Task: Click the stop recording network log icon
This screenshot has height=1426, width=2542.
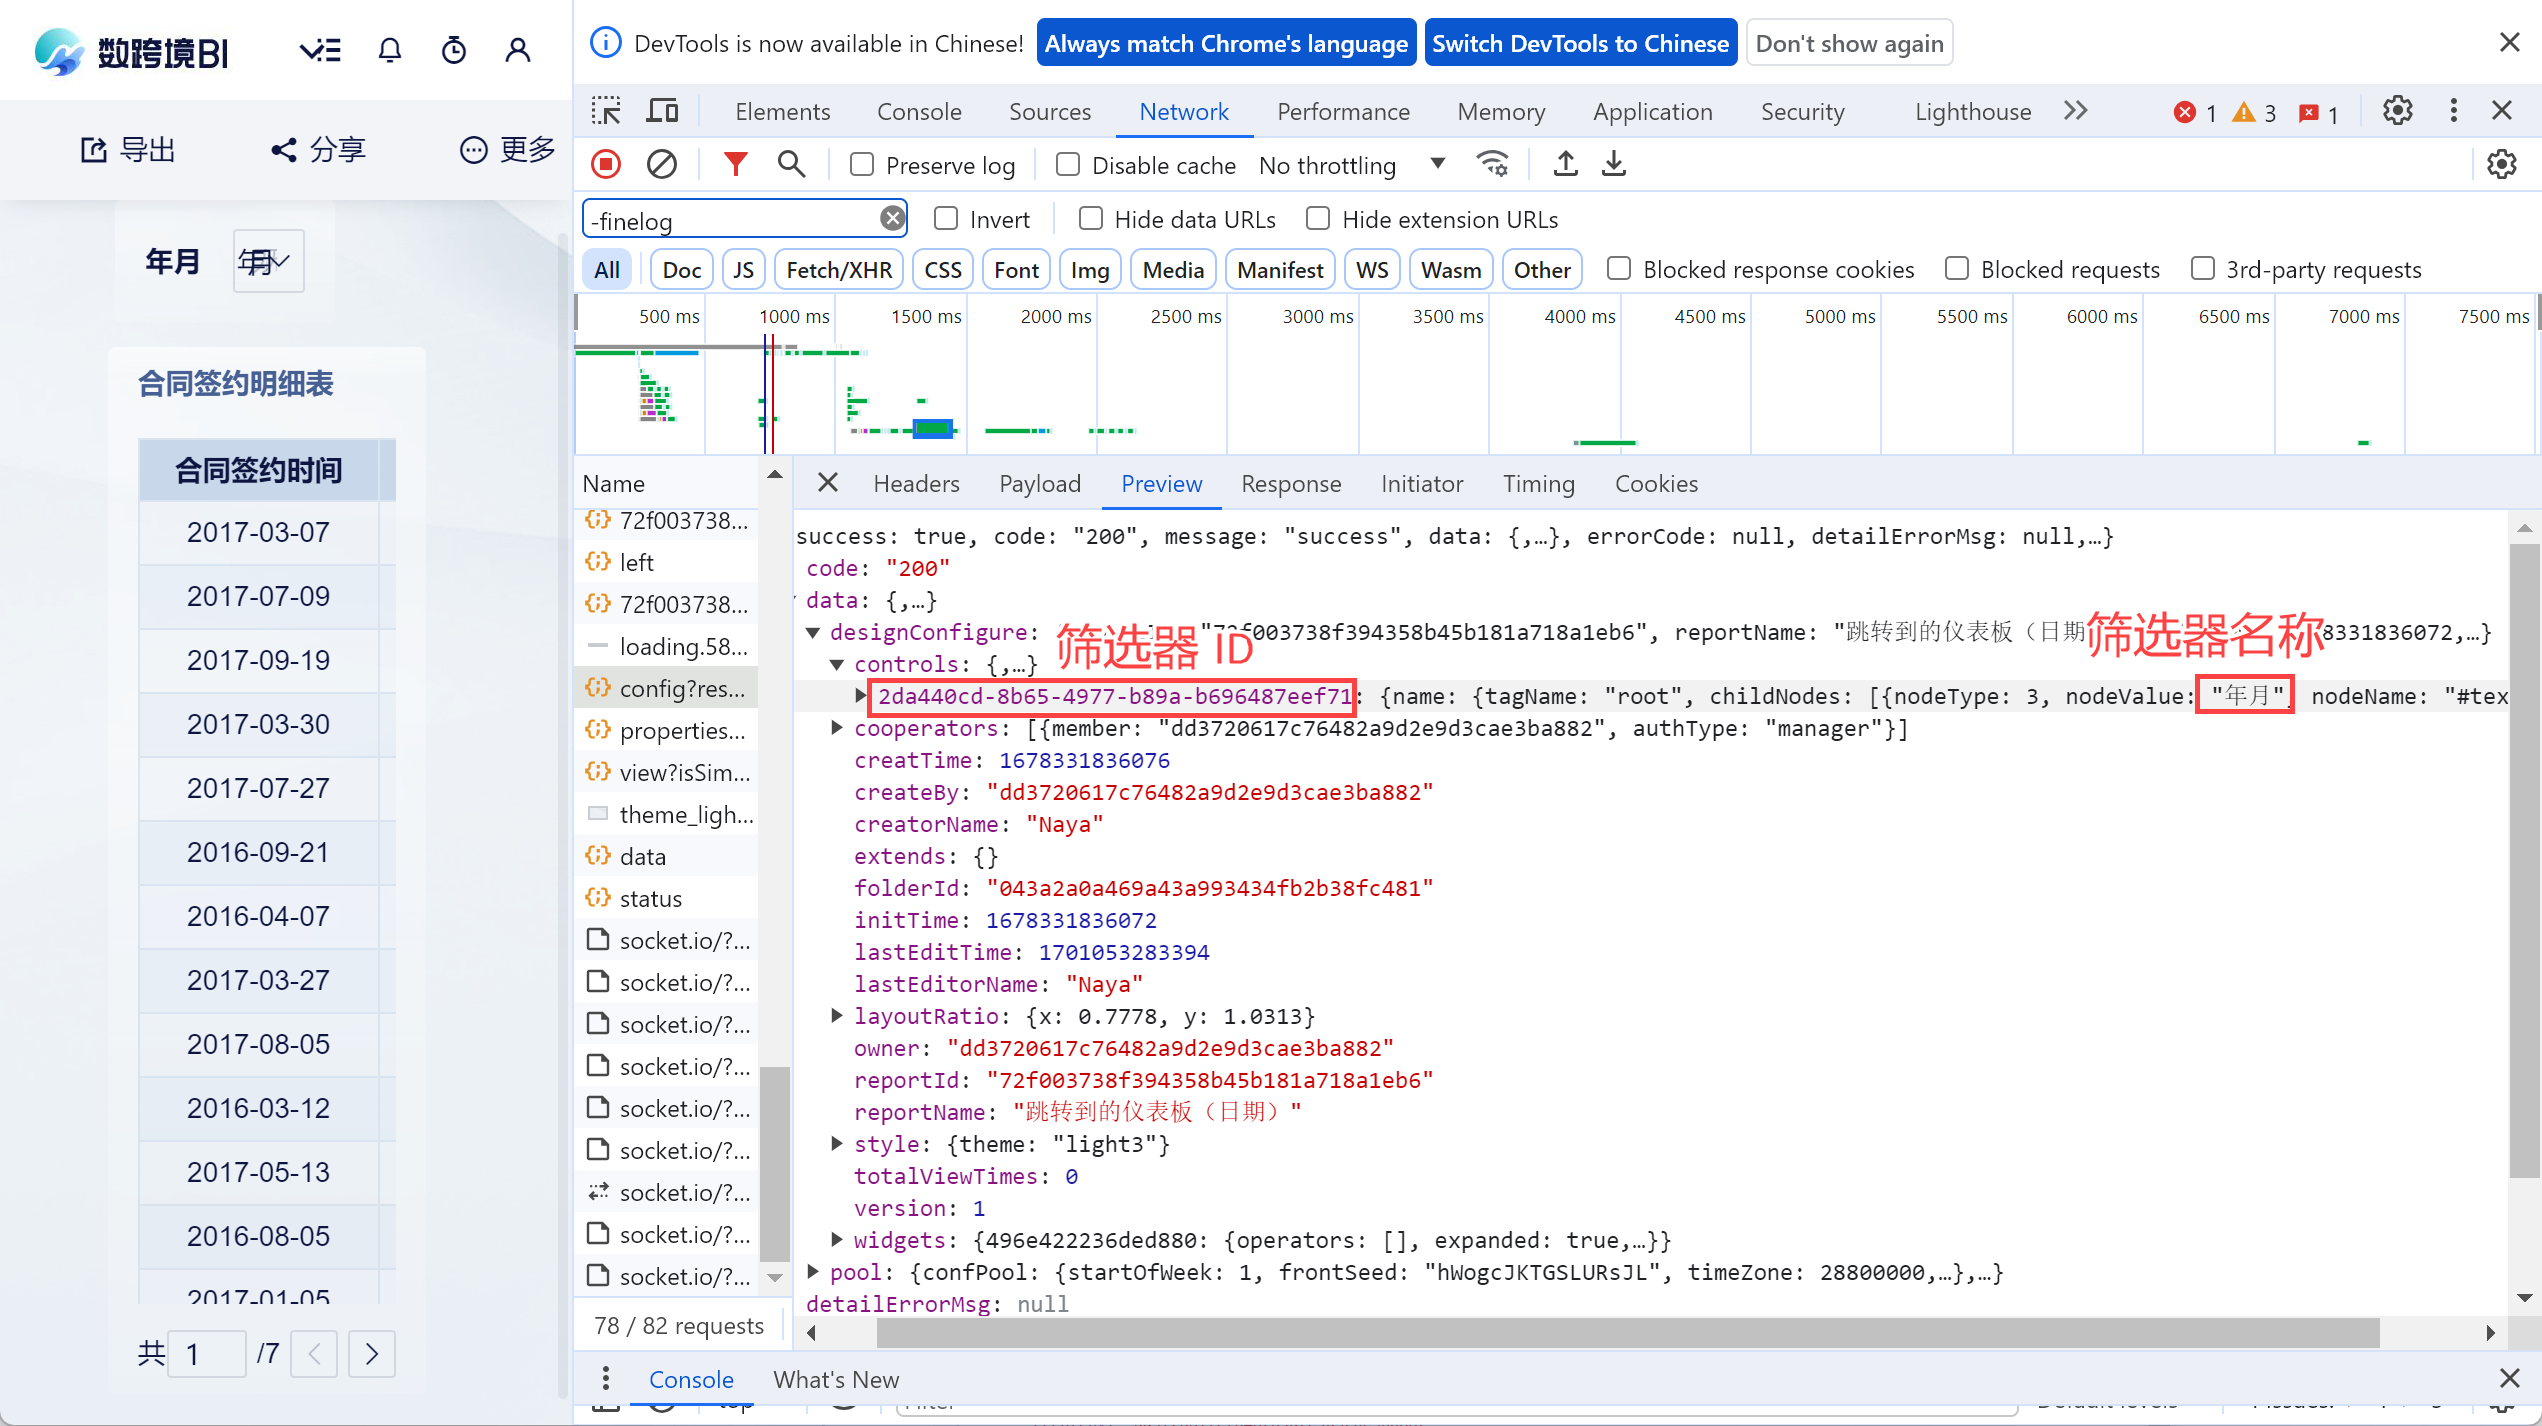Action: 606,164
